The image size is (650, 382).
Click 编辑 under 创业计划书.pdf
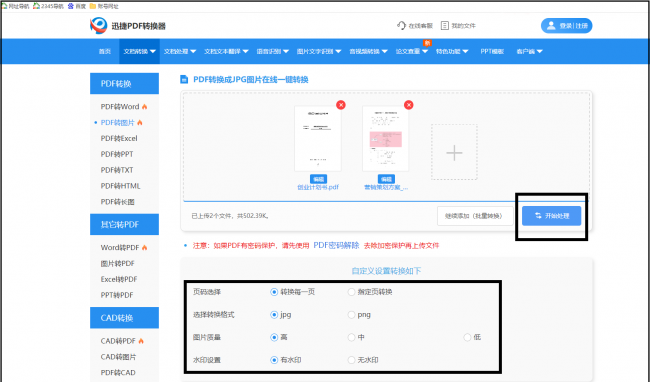pos(318,179)
